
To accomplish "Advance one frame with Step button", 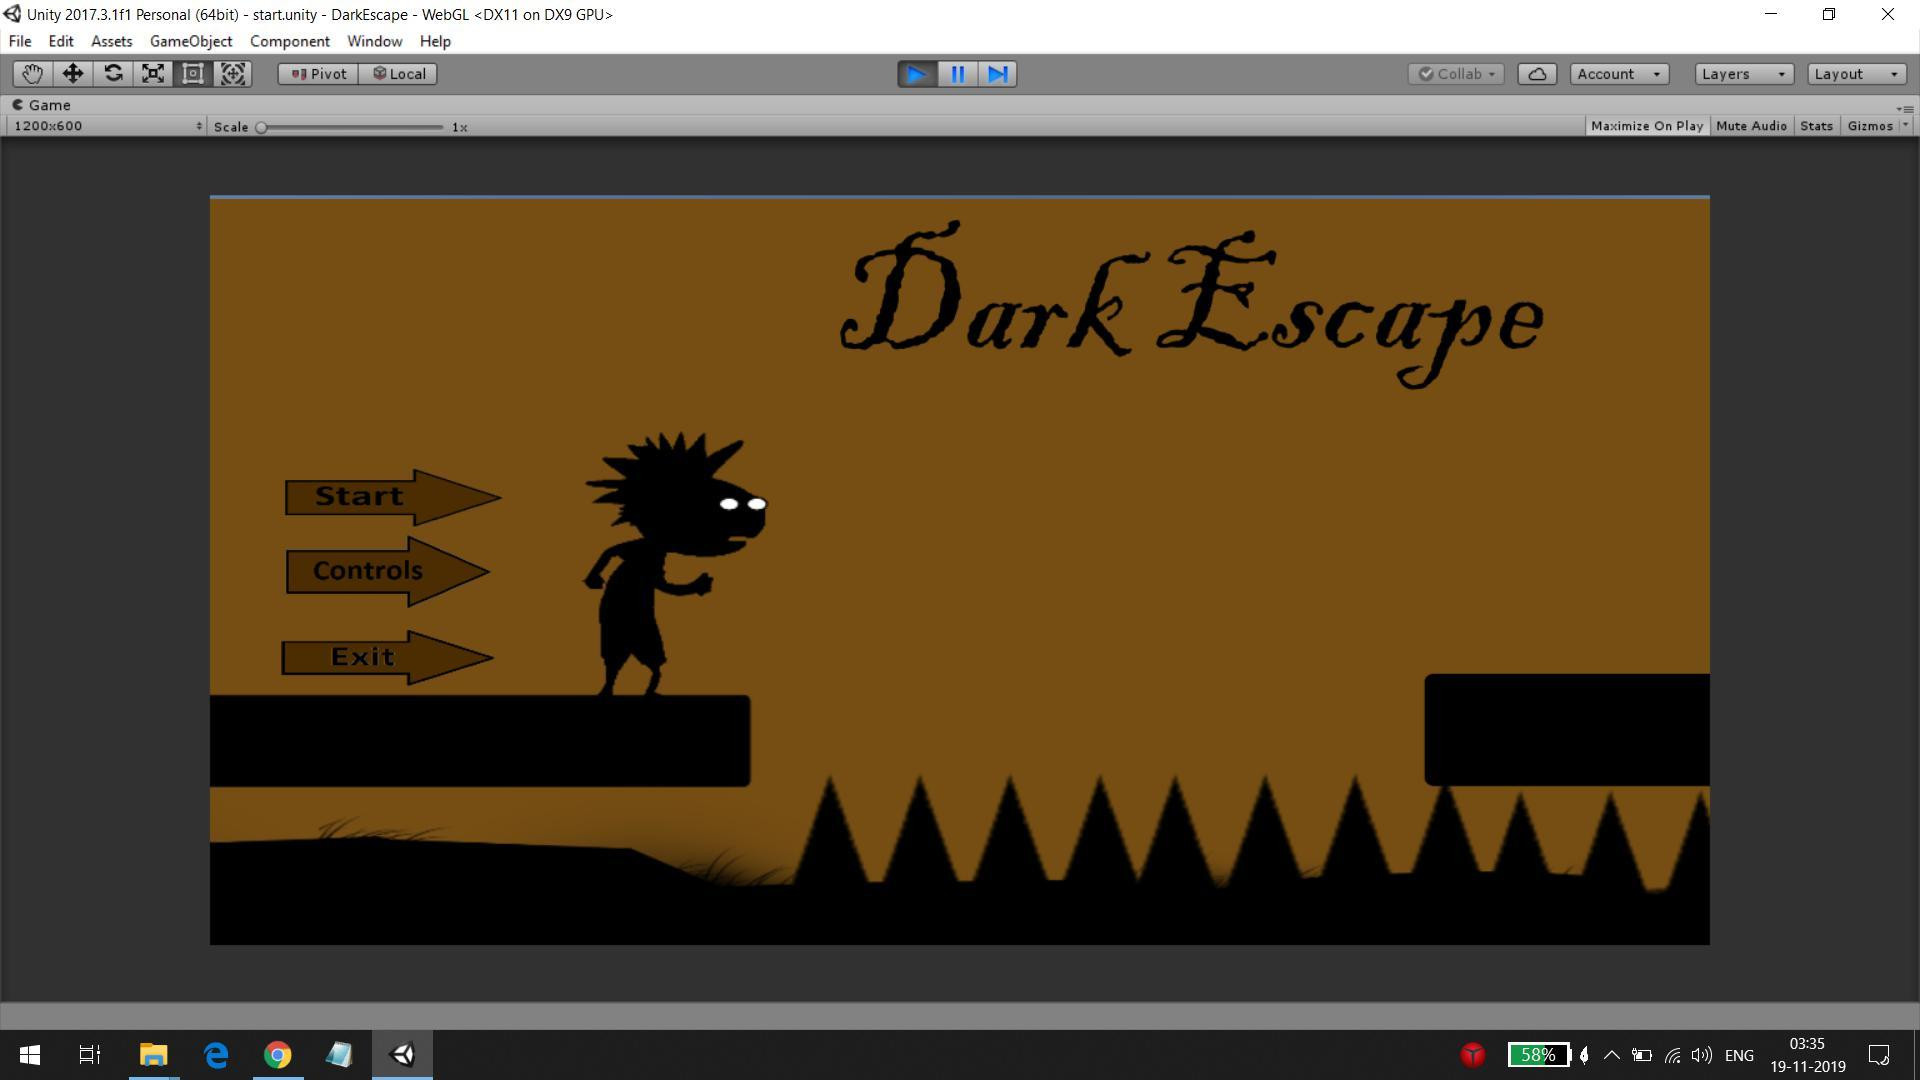I will (x=997, y=74).
